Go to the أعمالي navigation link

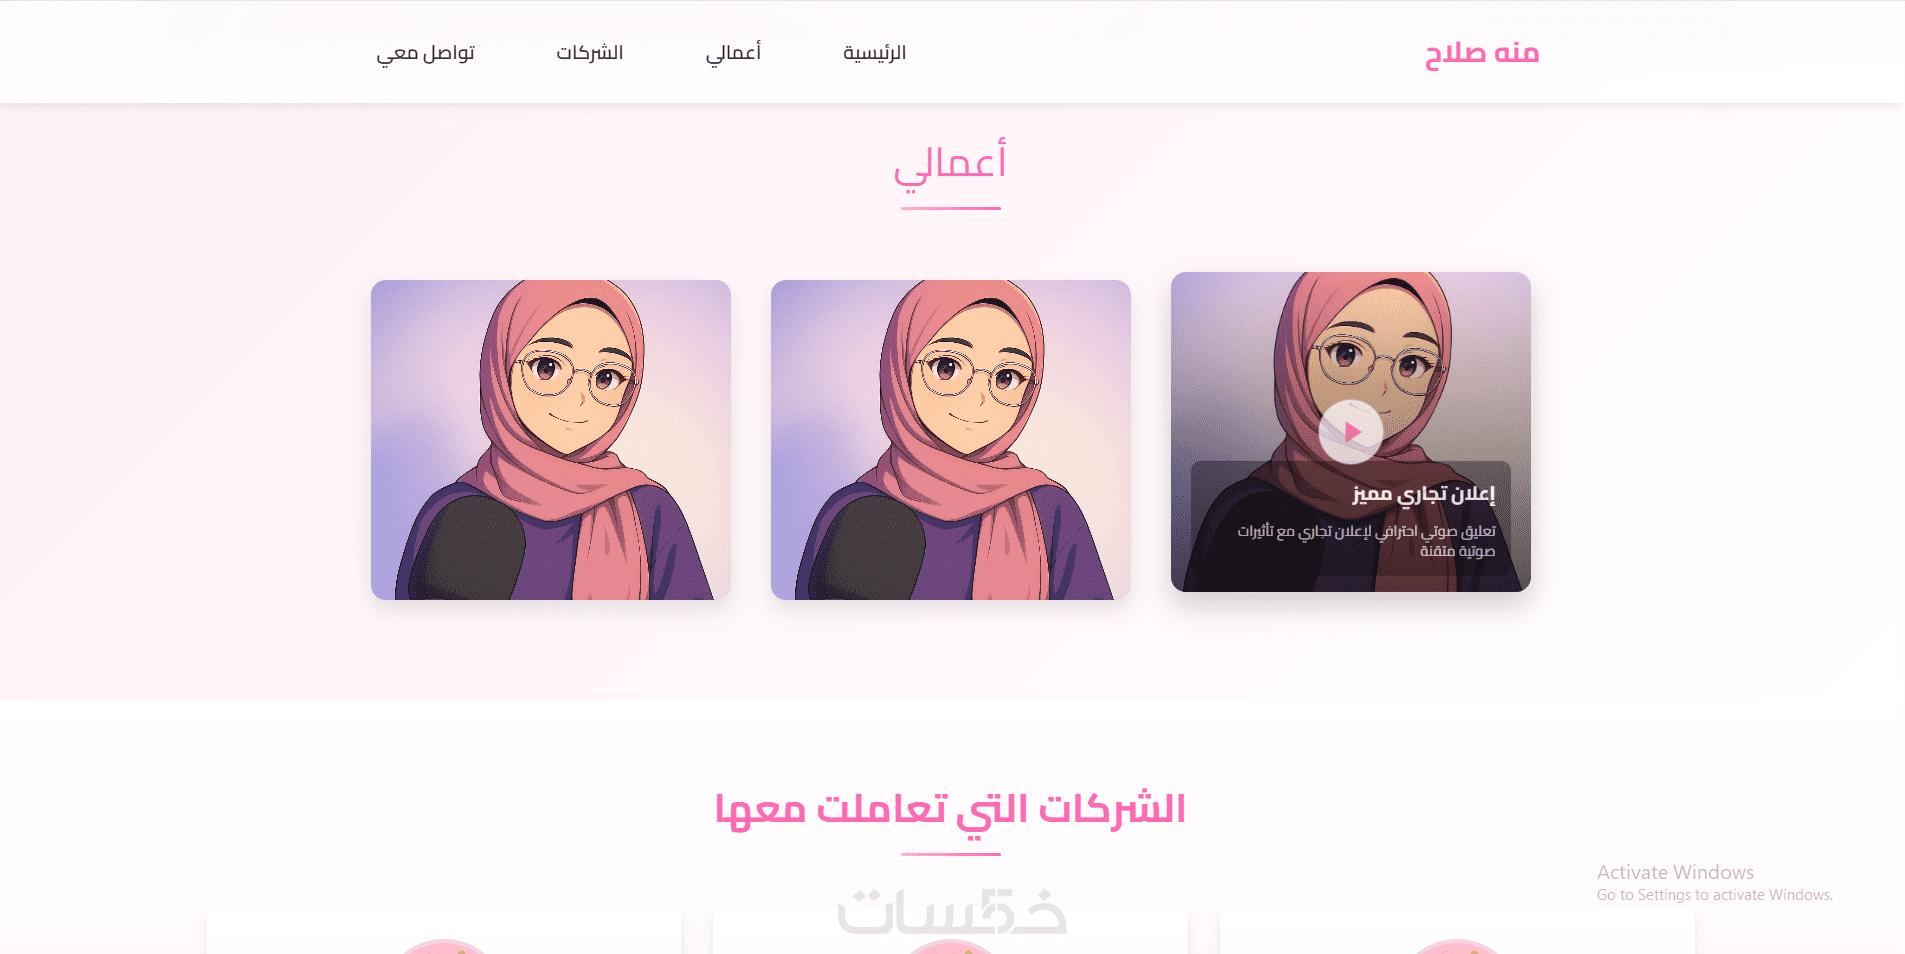coord(733,53)
